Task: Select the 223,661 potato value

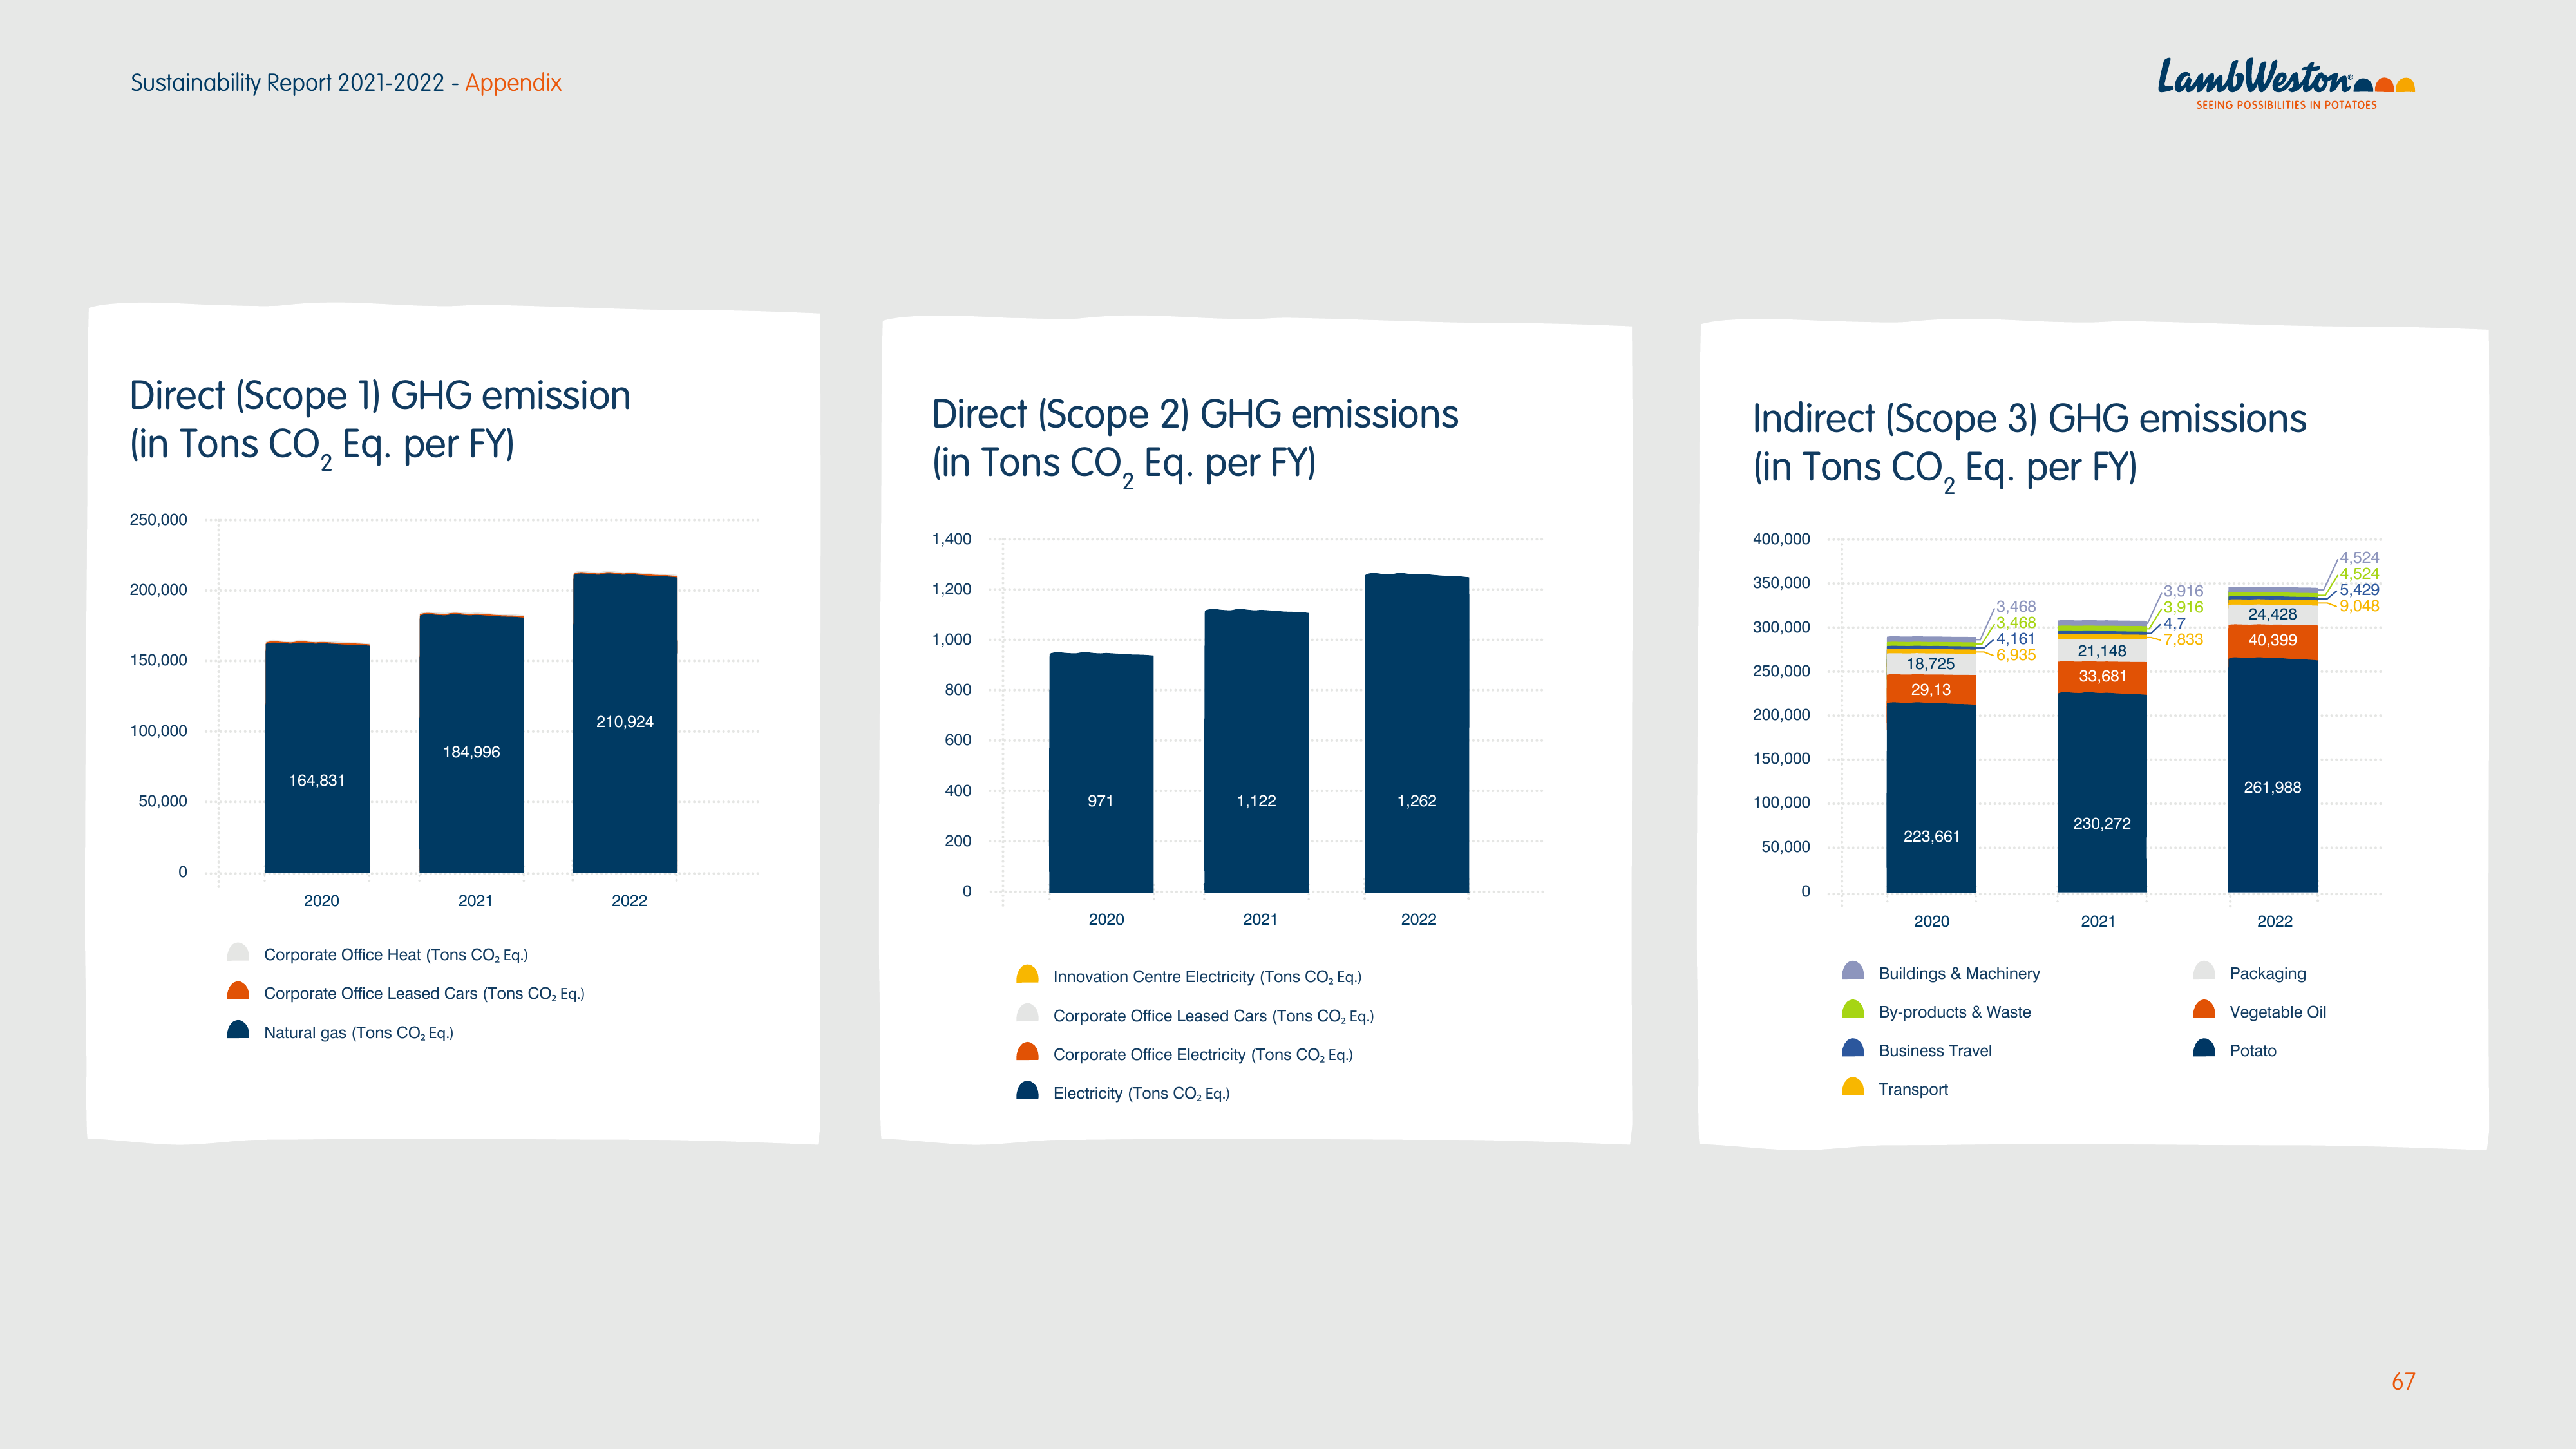Action: point(1931,836)
